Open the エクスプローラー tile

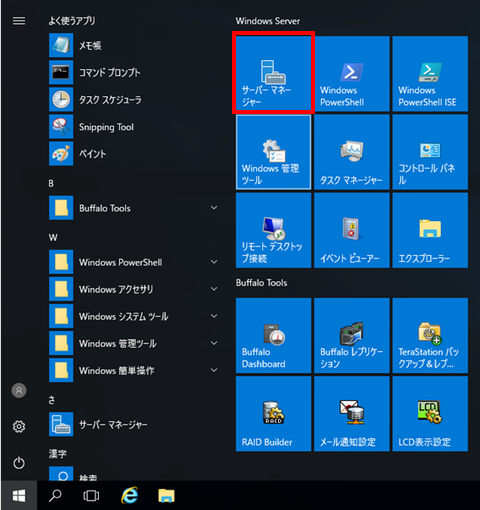[x=430, y=230]
